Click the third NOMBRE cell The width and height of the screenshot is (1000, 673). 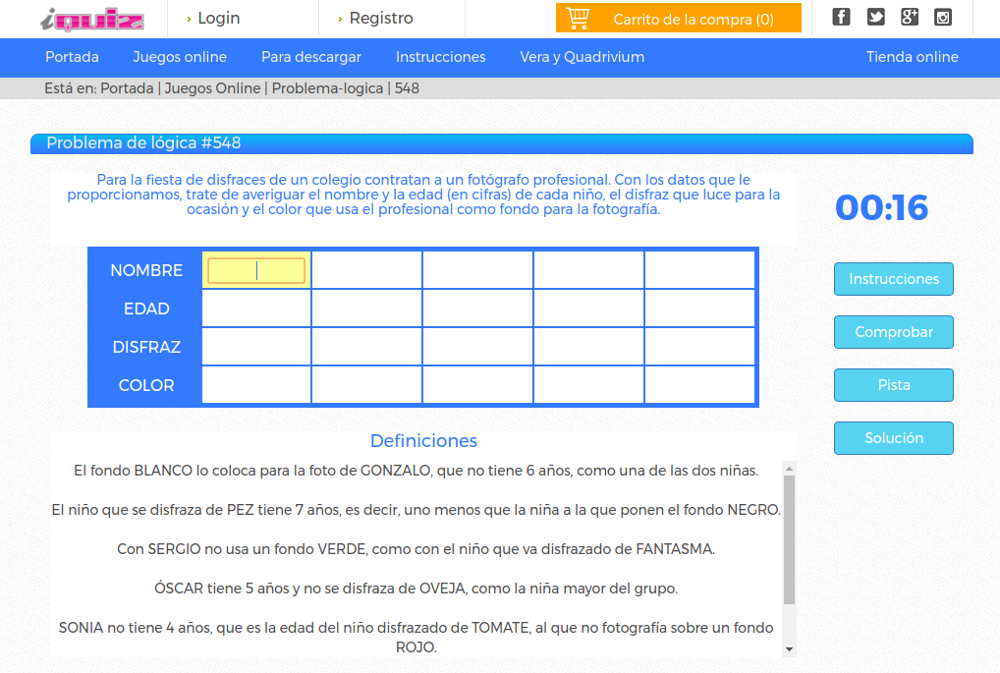coord(478,270)
